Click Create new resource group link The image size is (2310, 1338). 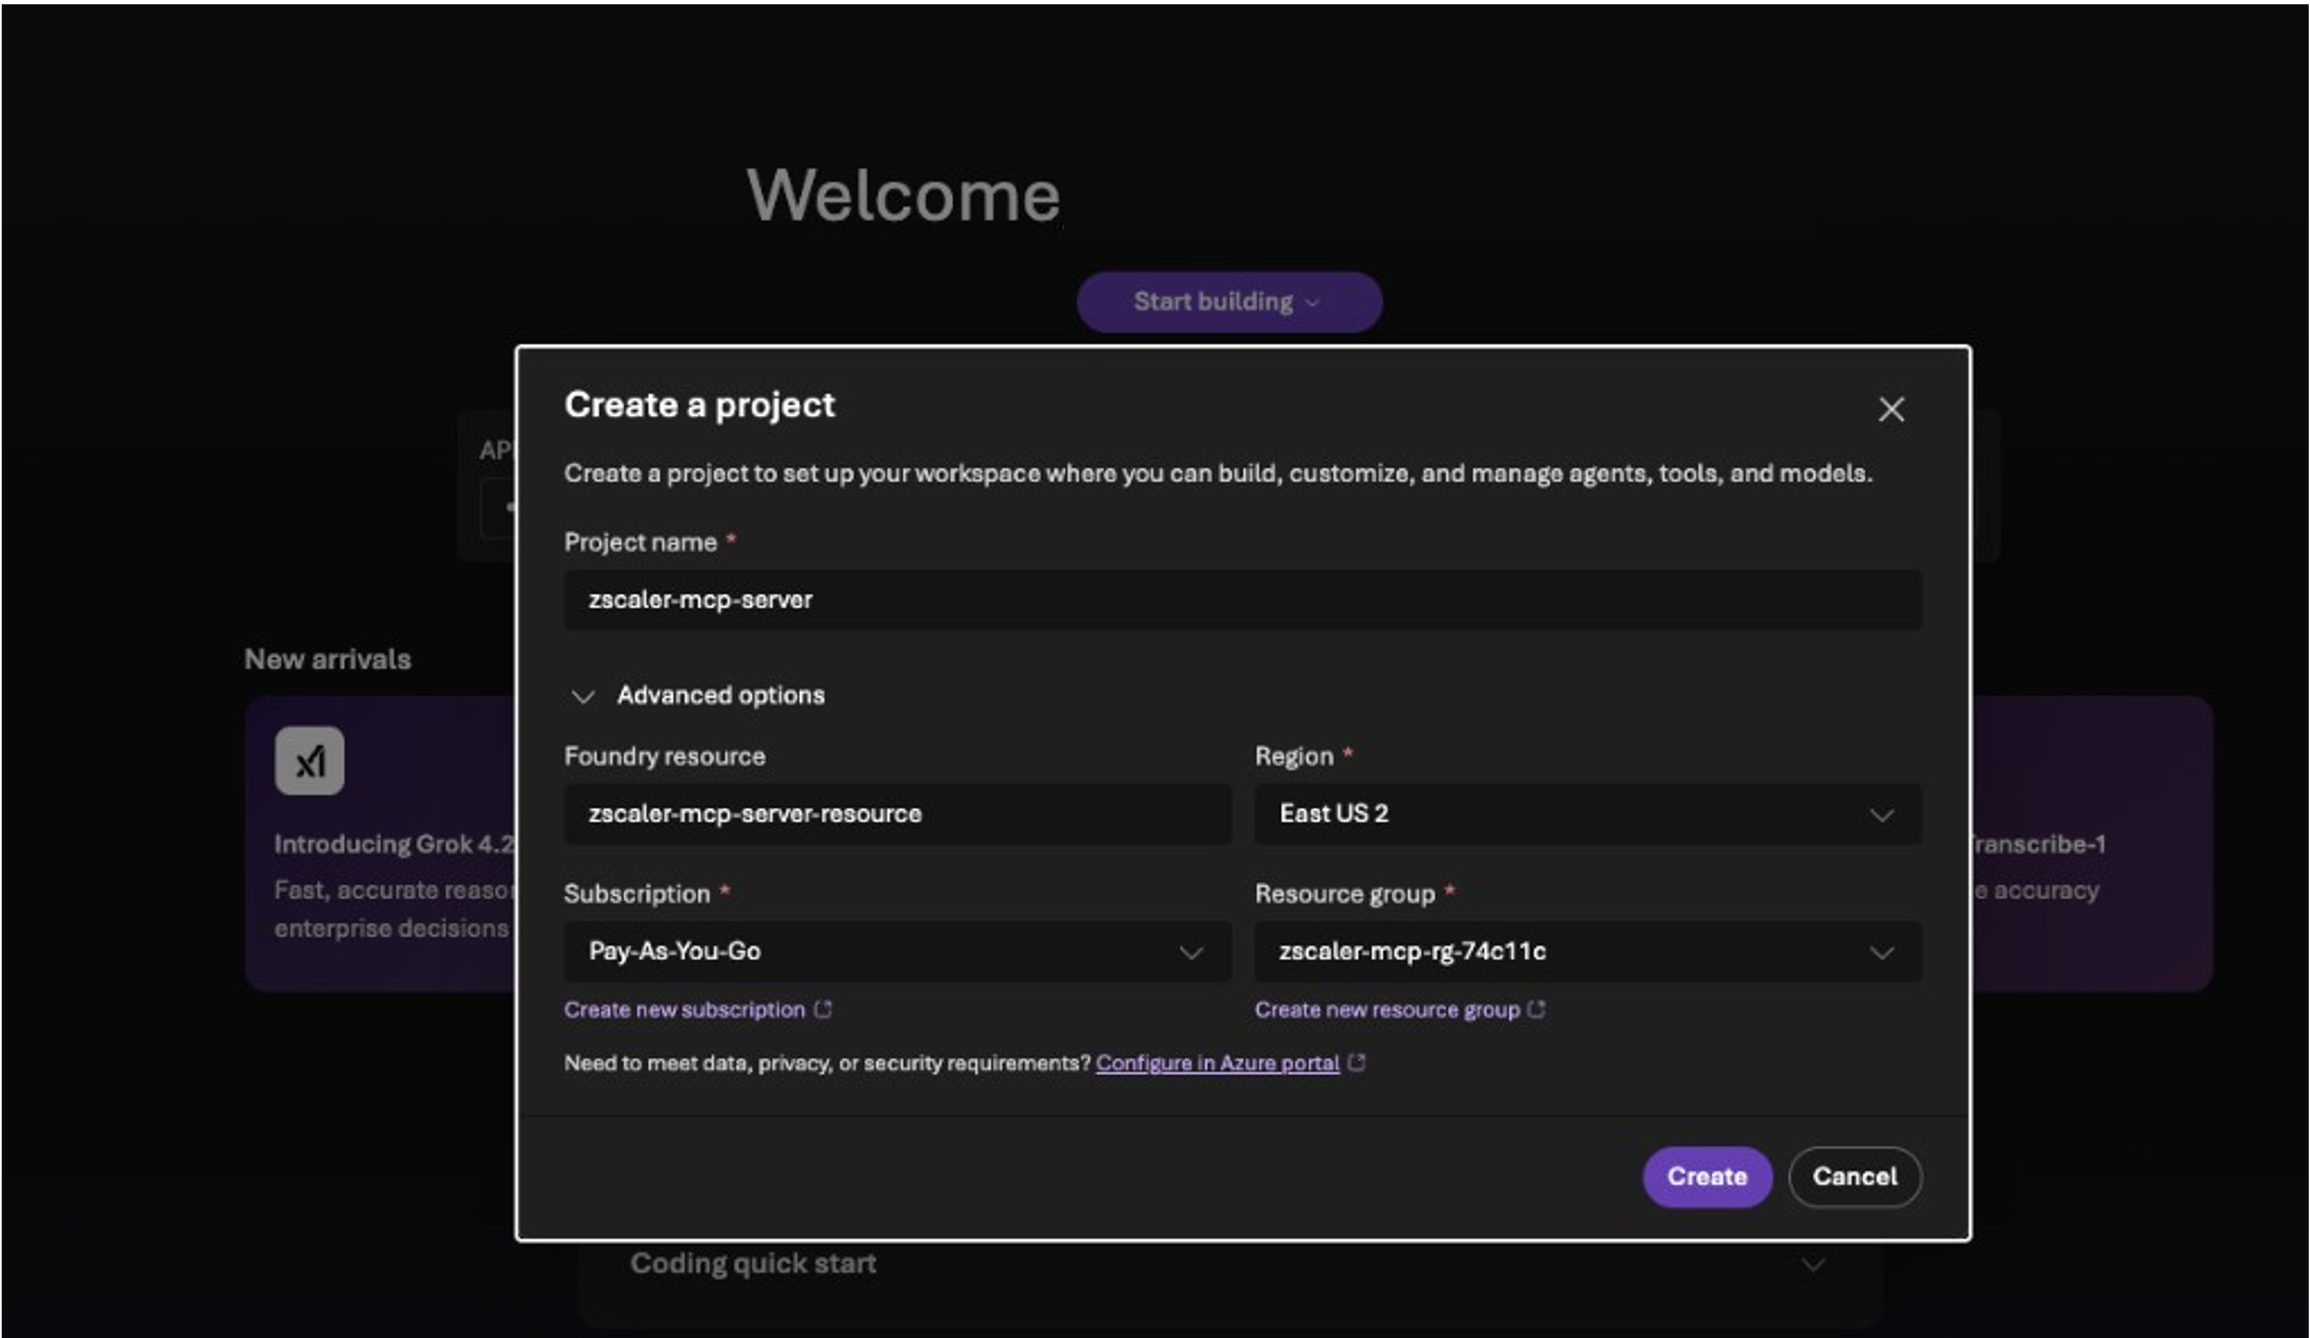point(1387,1010)
